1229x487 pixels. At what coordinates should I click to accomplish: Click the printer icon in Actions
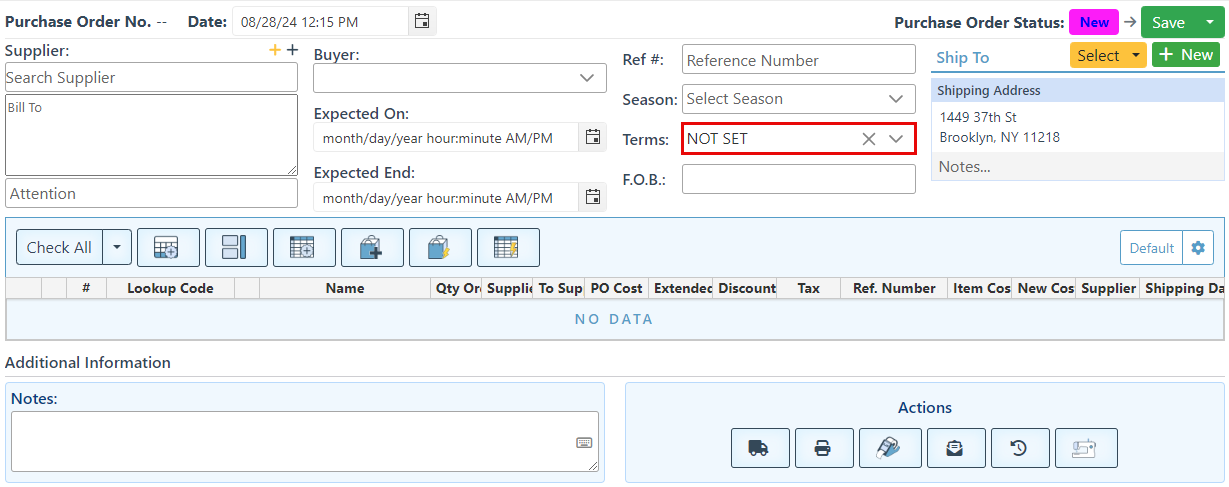(824, 448)
